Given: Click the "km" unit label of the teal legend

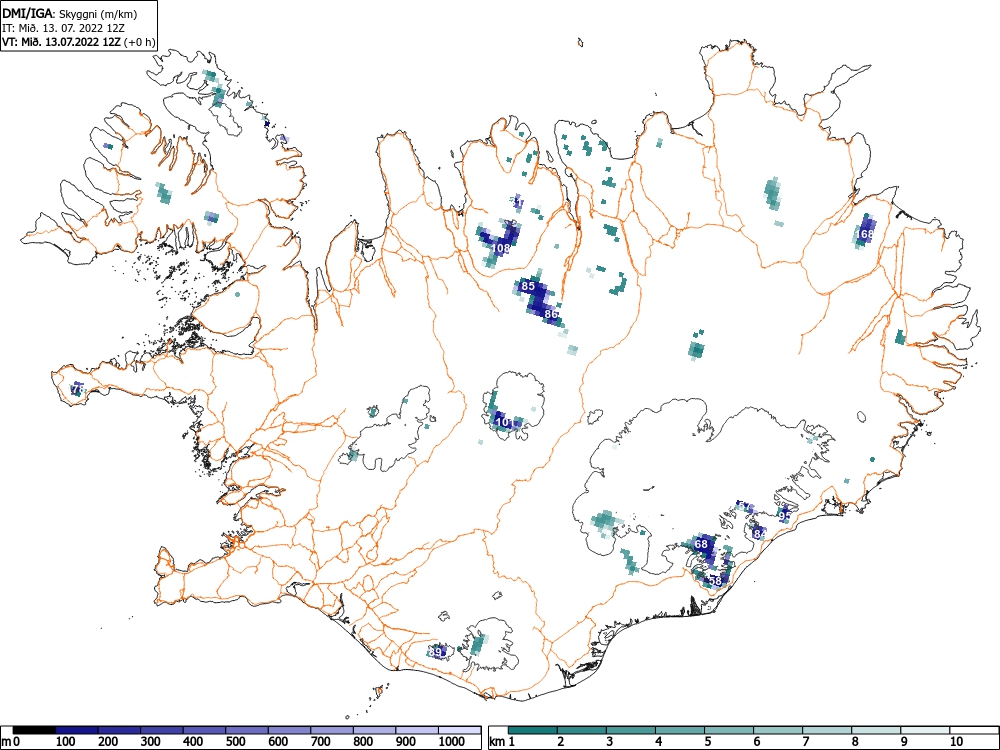Looking at the screenshot, I should click(497, 741).
